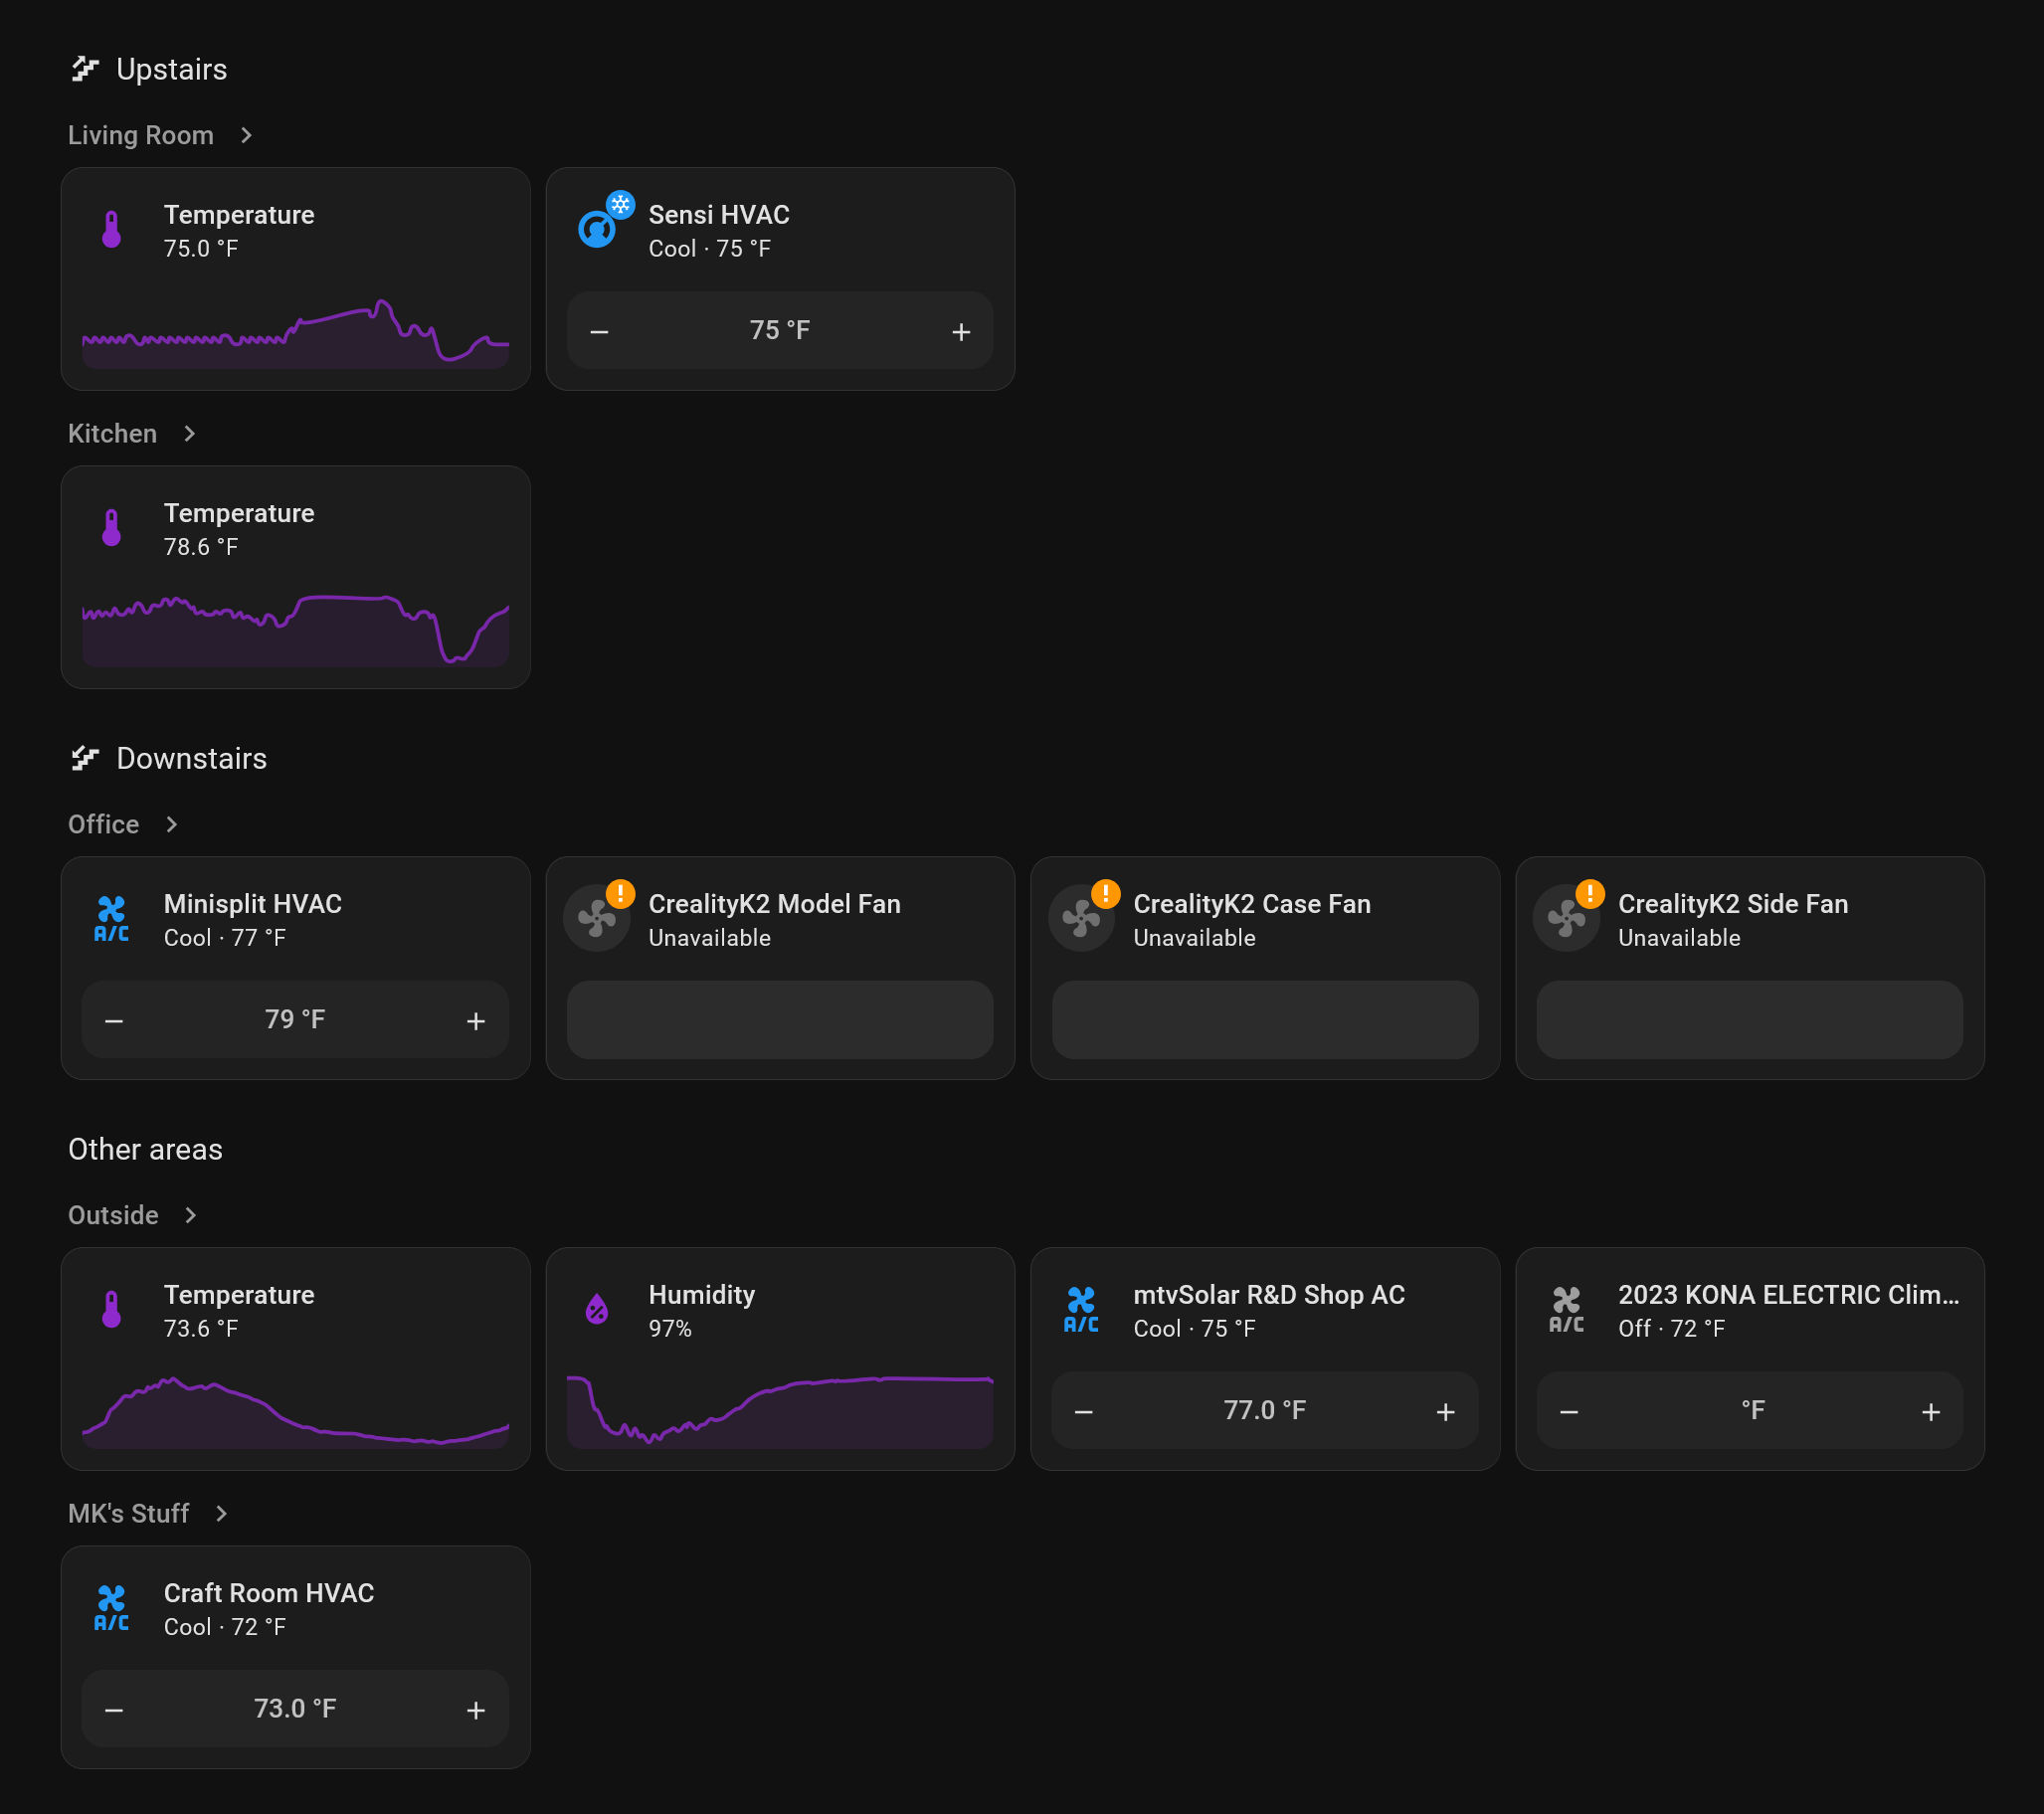Click the Upstairs stairs icon
The image size is (2044, 1814).
85,69
